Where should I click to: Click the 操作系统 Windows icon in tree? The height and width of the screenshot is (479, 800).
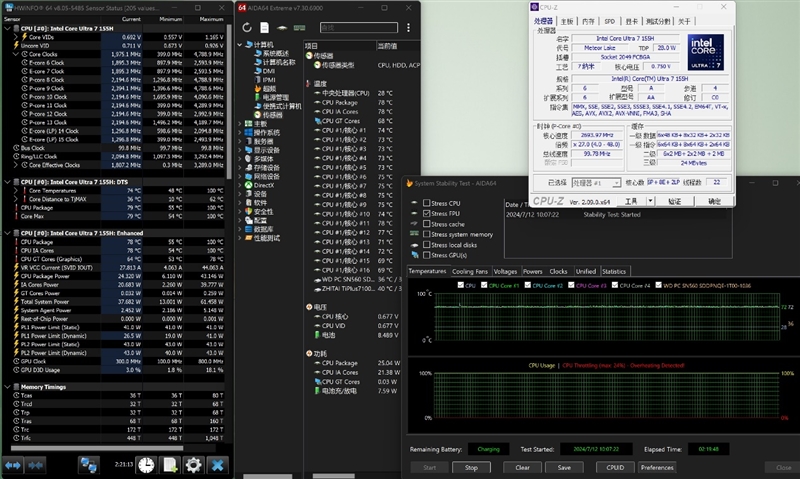(x=248, y=133)
